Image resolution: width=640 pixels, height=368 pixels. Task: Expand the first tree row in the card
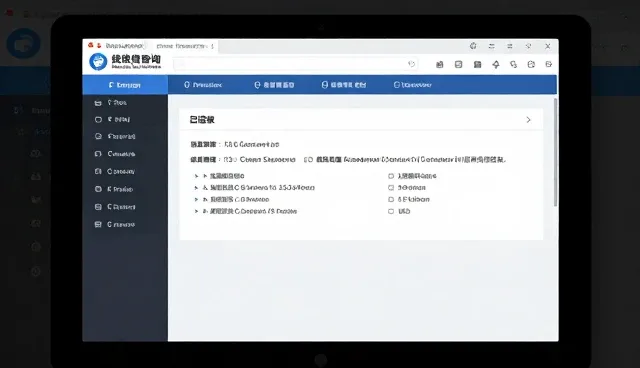196,176
